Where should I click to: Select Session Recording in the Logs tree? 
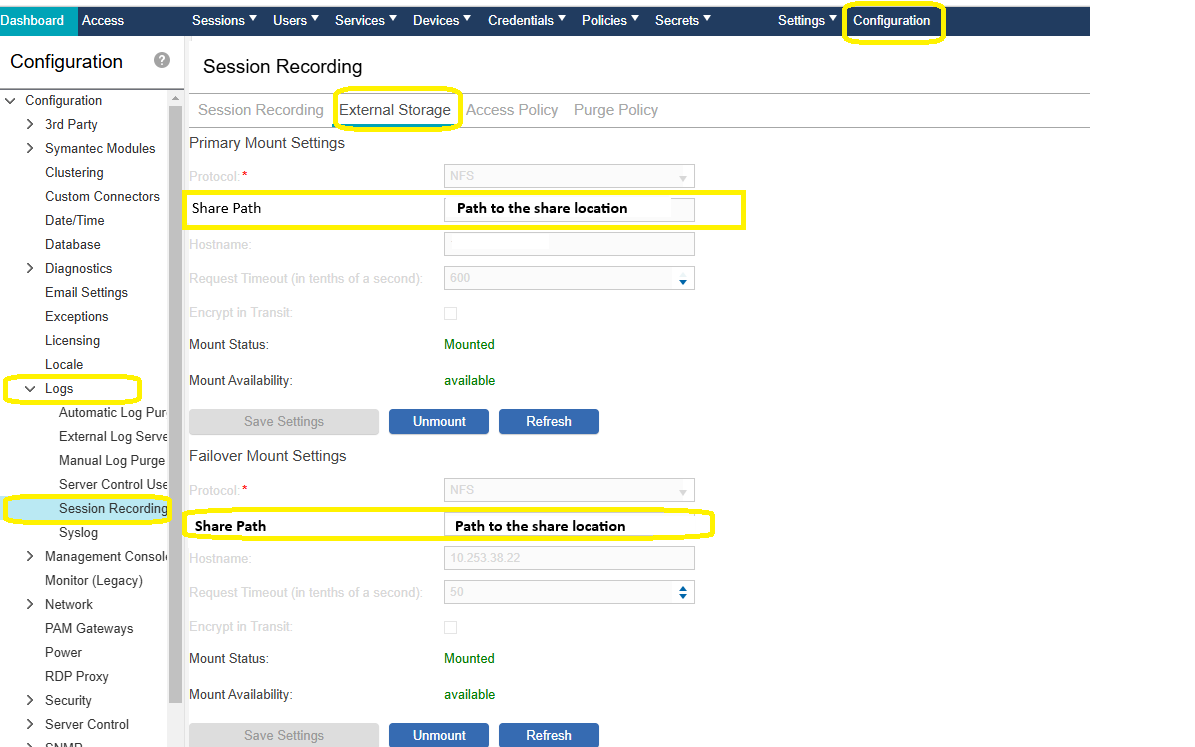click(x=113, y=508)
